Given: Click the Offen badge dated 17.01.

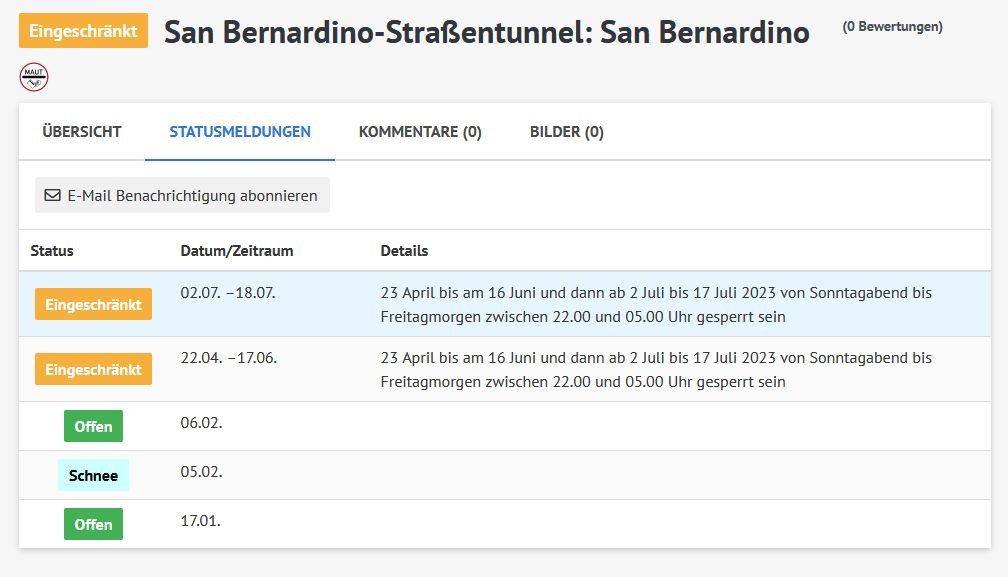Looking at the screenshot, I should click(x=93, y=524).
